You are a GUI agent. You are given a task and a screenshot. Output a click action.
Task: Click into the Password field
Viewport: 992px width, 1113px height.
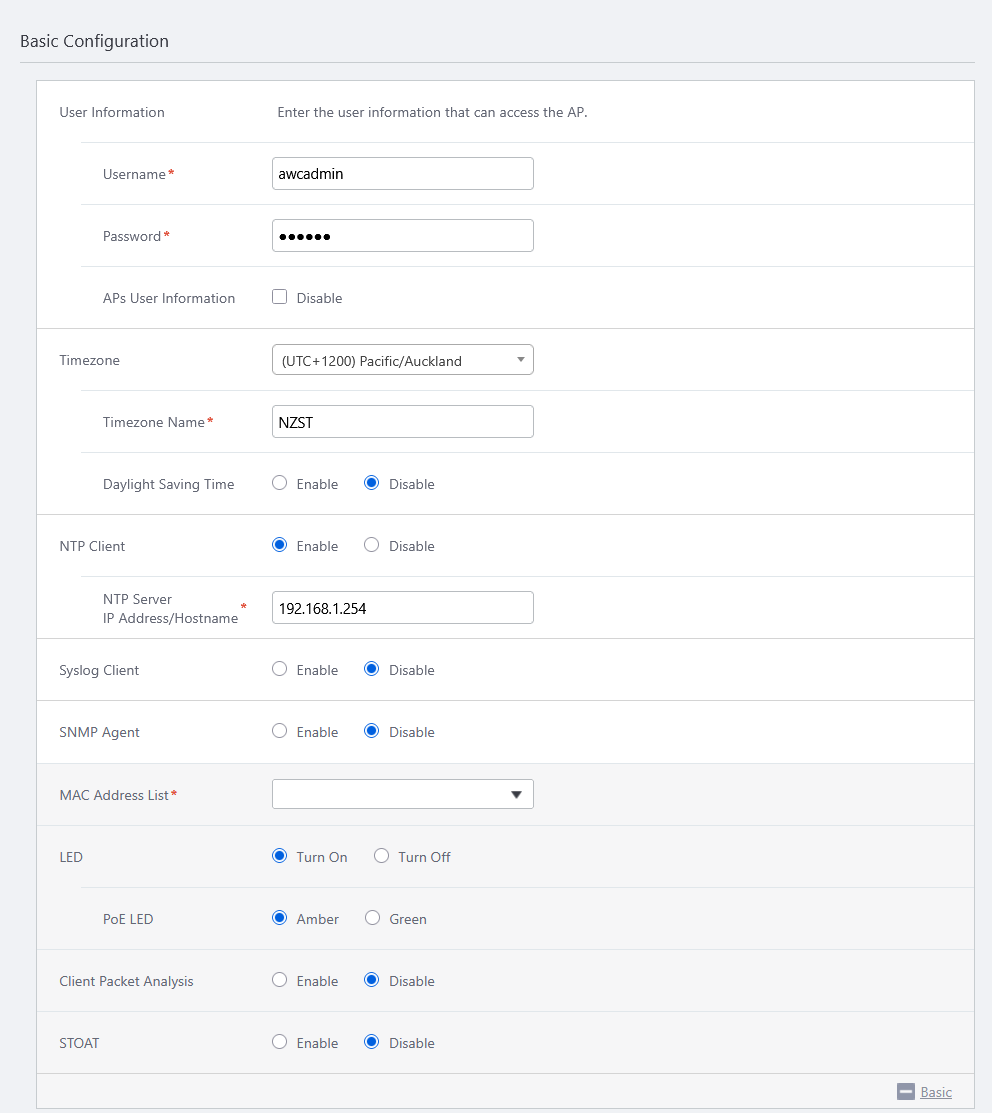(x=402, y=236)
